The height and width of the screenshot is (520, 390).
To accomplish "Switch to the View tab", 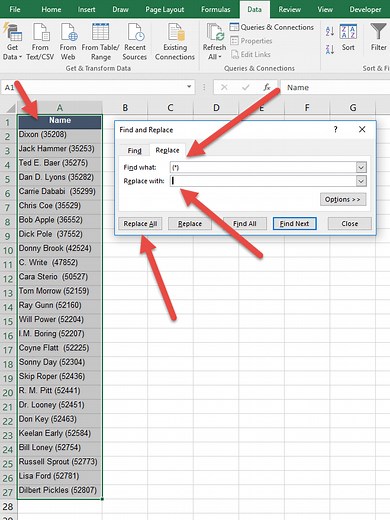I will pos(325,9).
